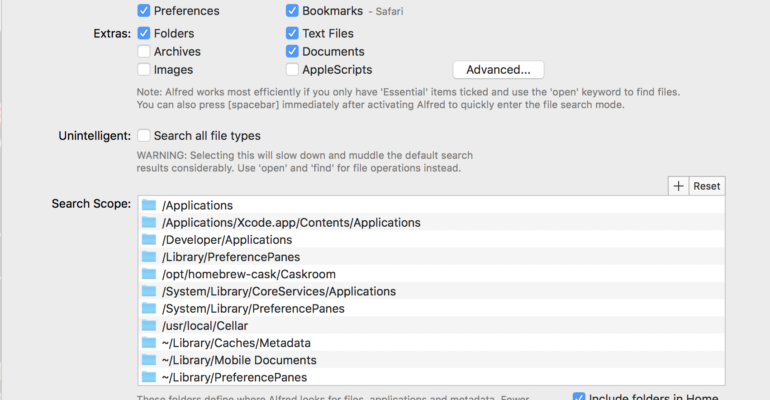This screenshot has width=770, height=400.
Task: Click the Search Scope: label
Action: pyautogui.click(x=91, y=204)
